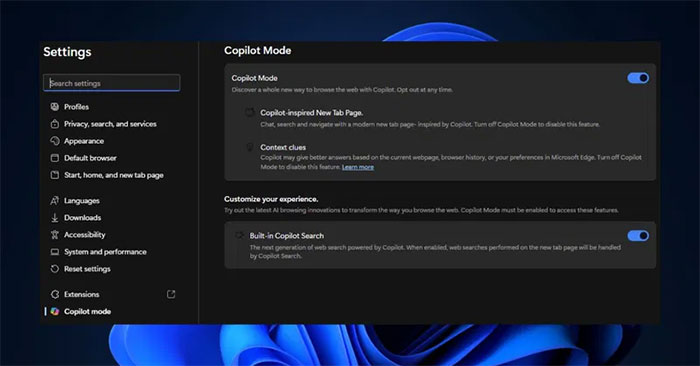The height and width of the screenshot is (366, 700).
Task: Click the System and performance laptop icon
Action: [54, 252]
